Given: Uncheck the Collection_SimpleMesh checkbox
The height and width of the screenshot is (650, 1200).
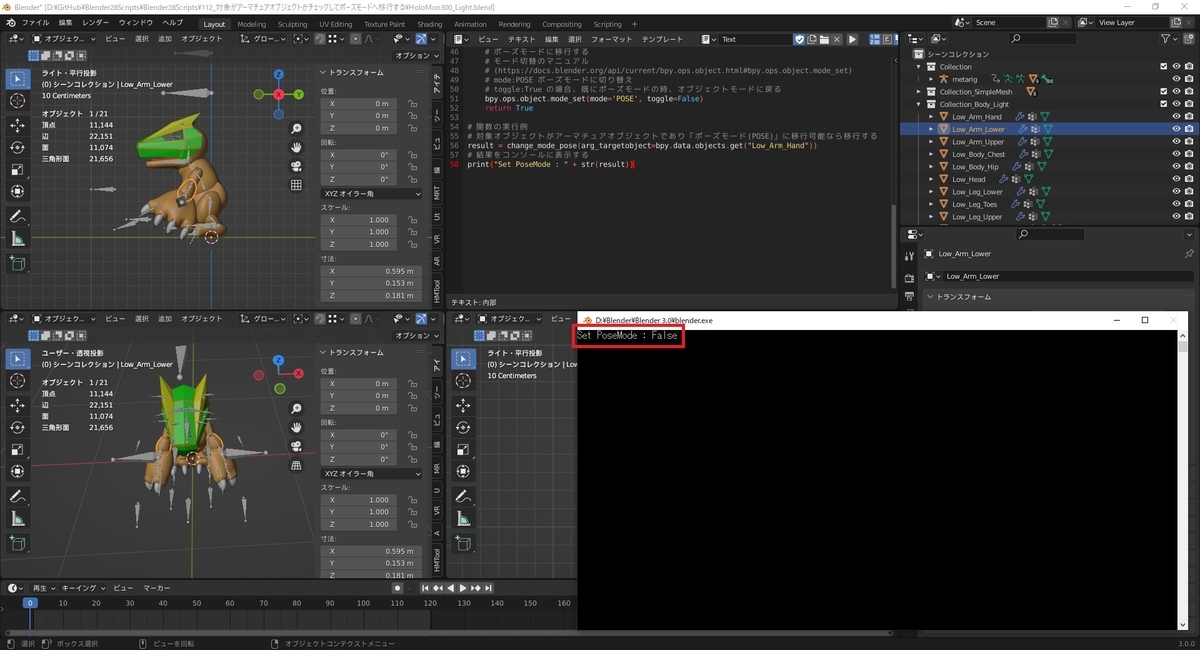Looking at the screenshot, I should pyautogui.click(x=1163, y=92).
